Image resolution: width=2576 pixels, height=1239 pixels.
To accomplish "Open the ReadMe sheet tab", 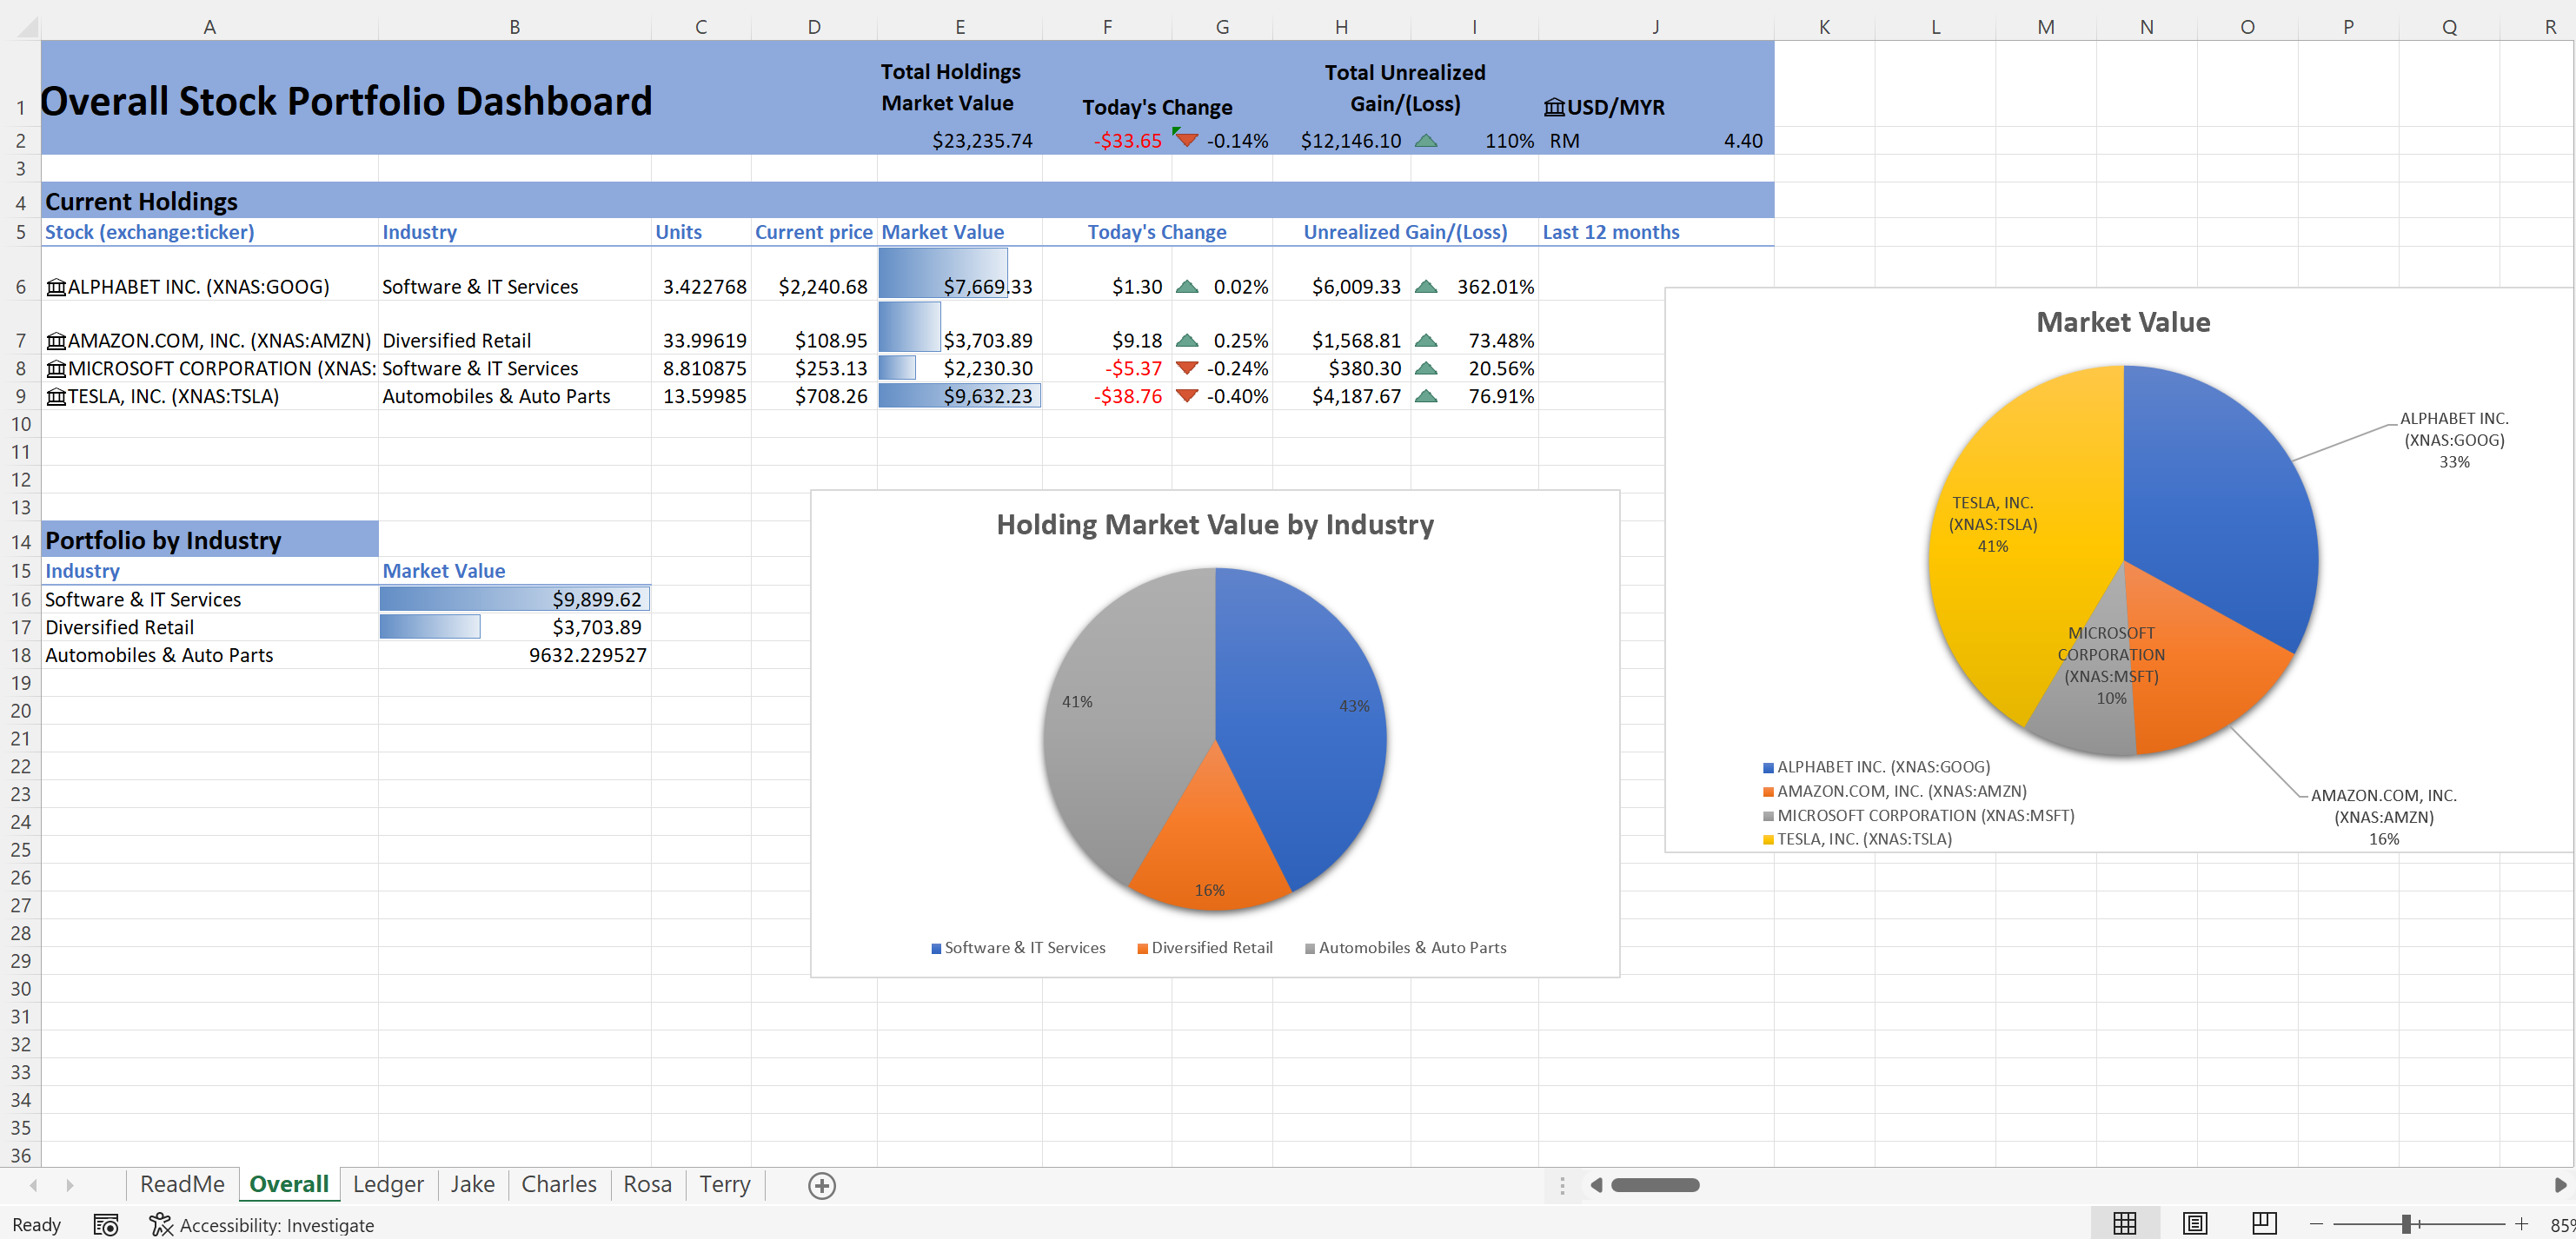I will point(182,1184).
